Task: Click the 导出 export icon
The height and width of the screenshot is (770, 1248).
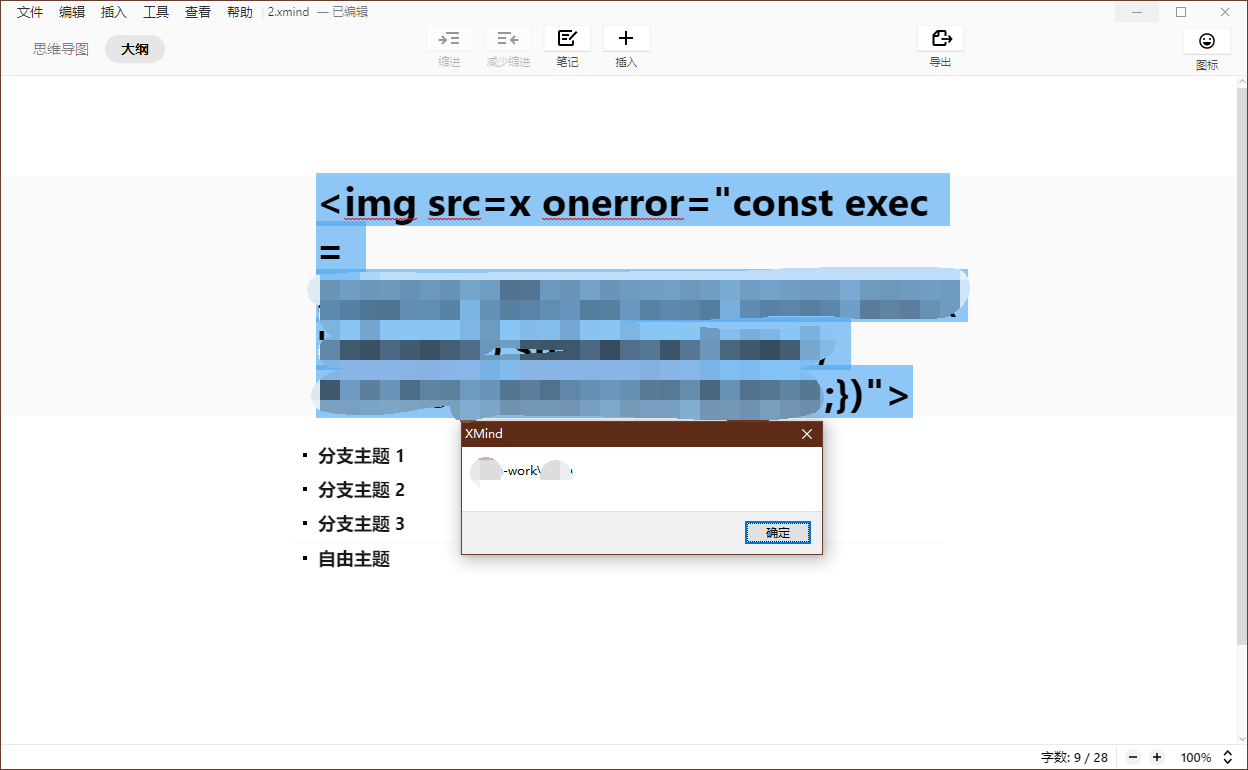Action: 940,39
